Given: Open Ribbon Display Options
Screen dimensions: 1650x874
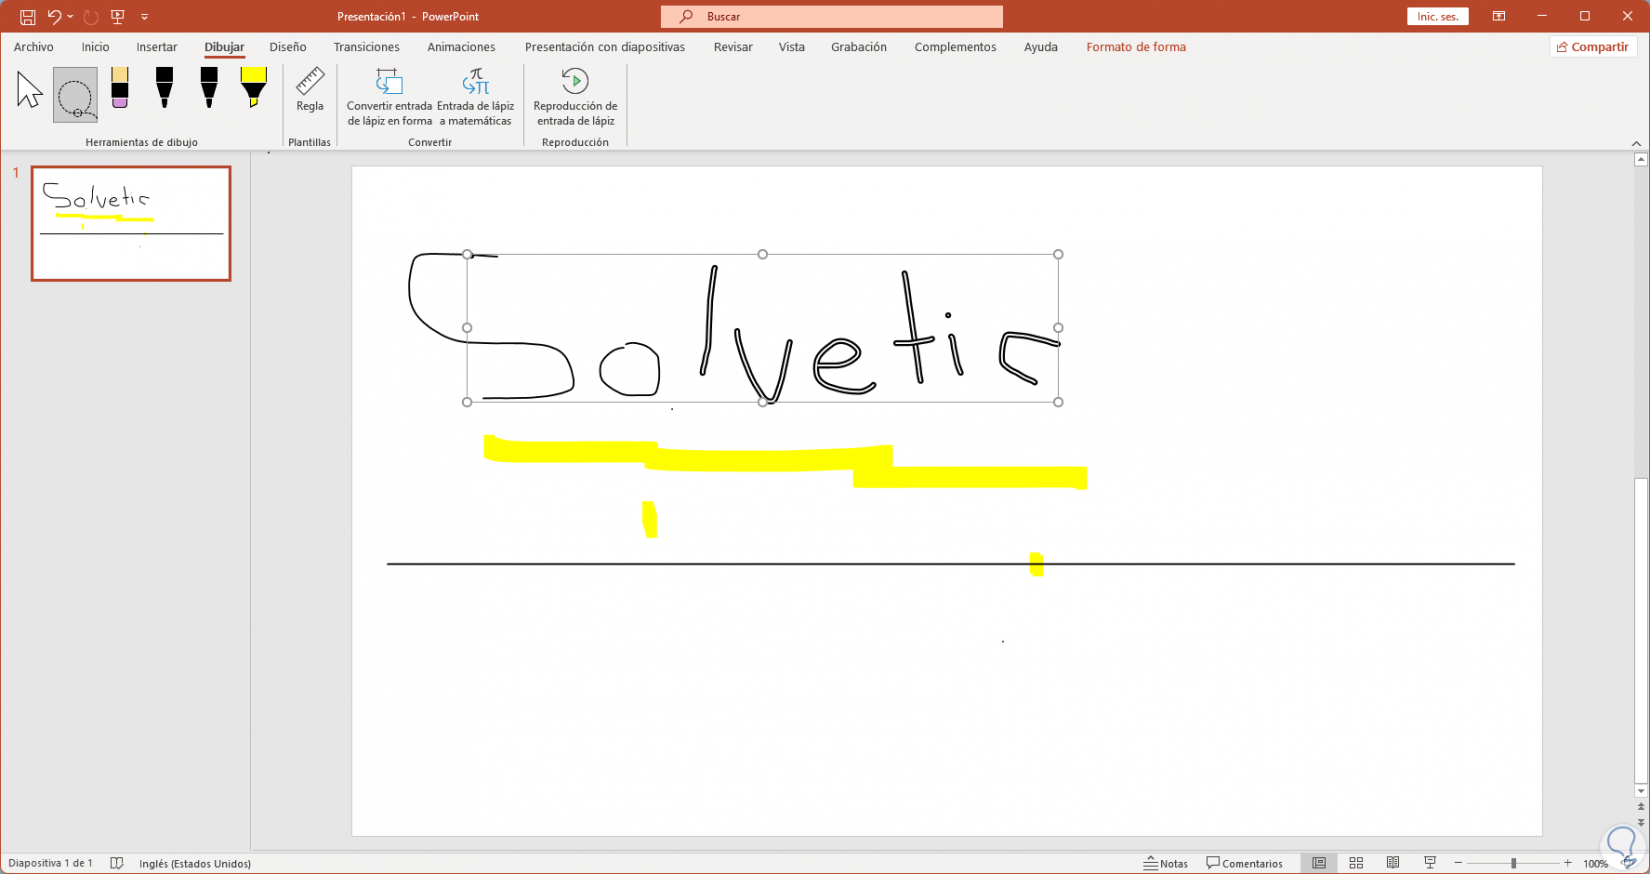Looking at the screenshot, I should click(x=1499, y=16).
